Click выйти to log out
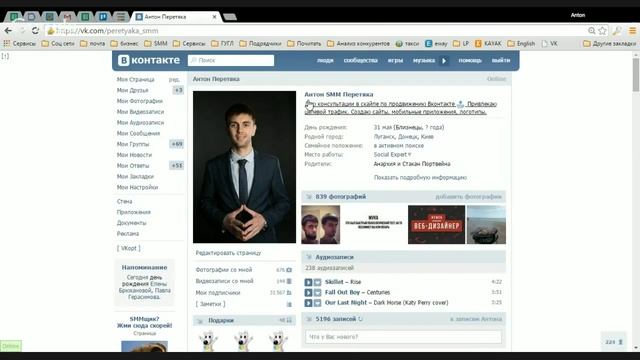 pyautogui.click(x=501, y=60)
